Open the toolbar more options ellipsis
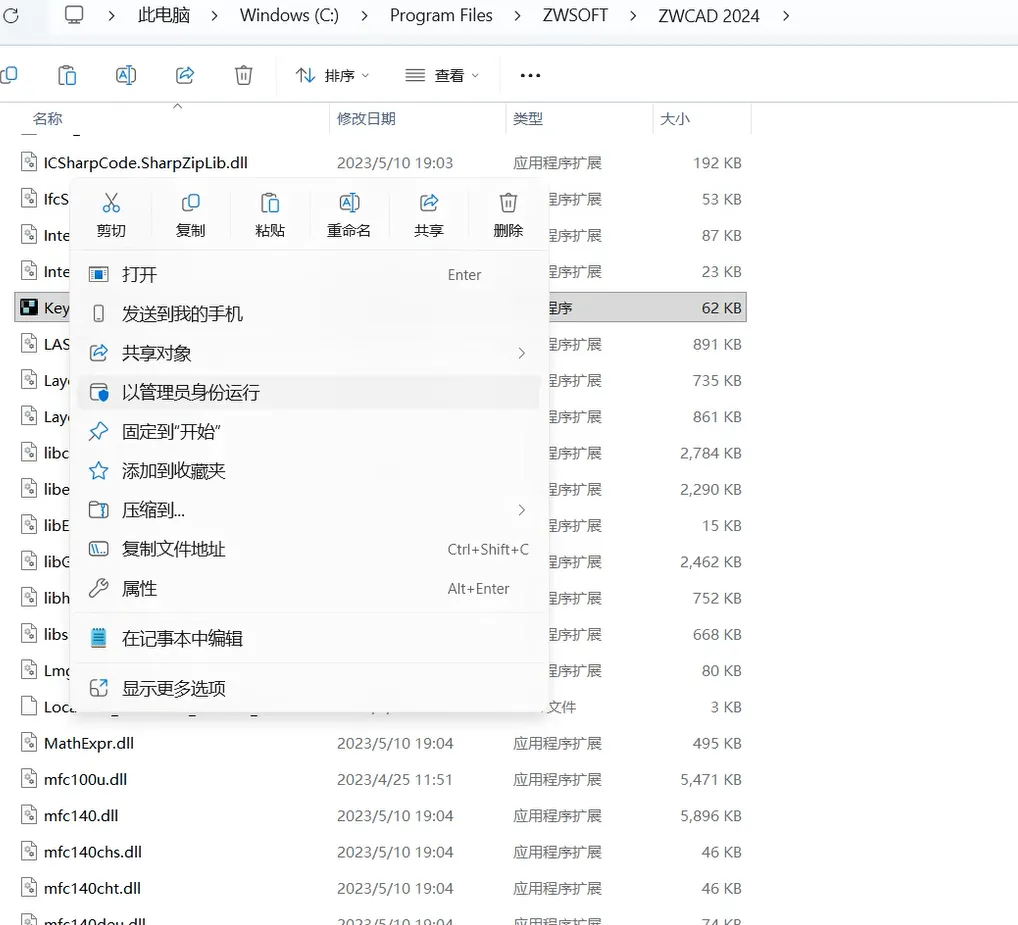Image resolution: width=1018 pixels, height=925 pixels. point(530,75)
